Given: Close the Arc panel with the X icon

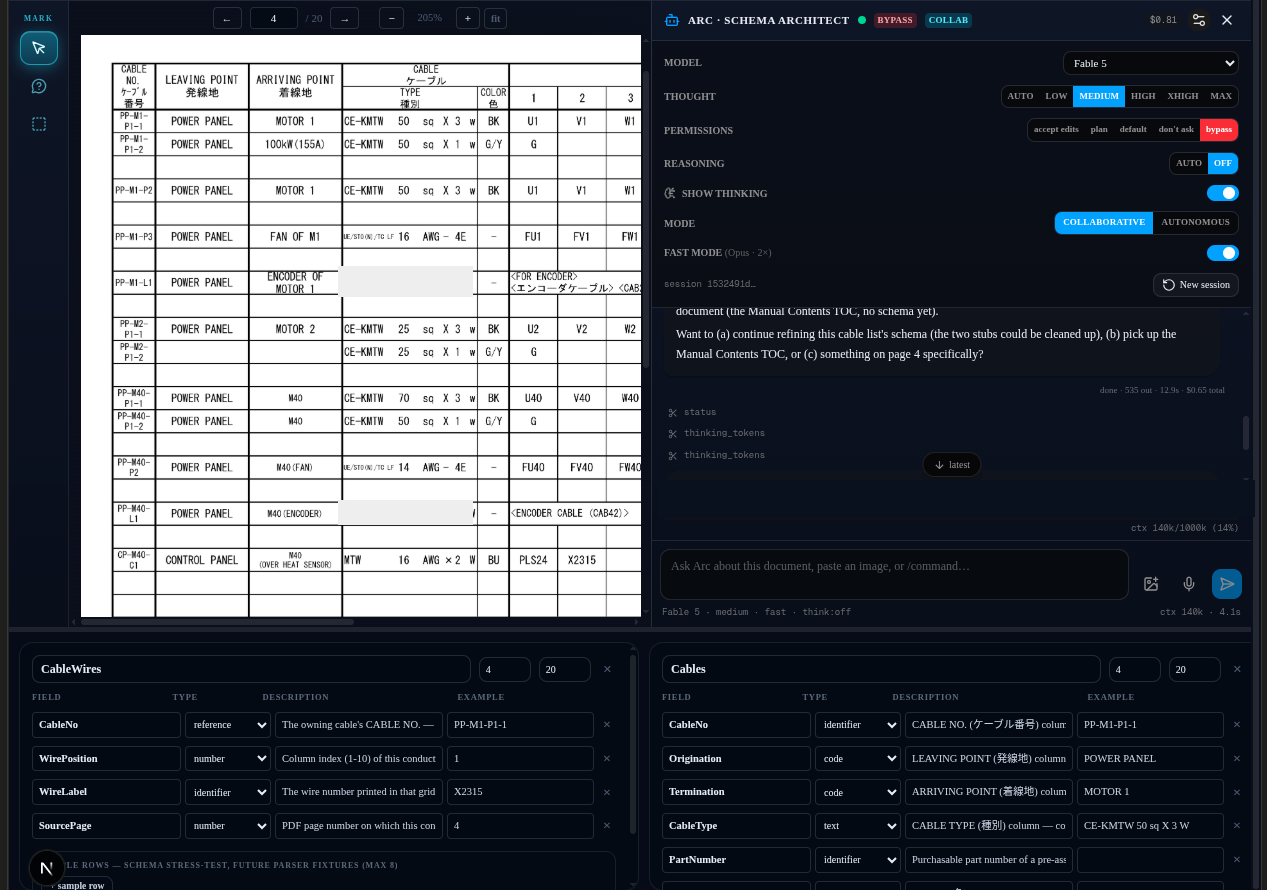Looking at the screenshot, I should click(1227, 20).
